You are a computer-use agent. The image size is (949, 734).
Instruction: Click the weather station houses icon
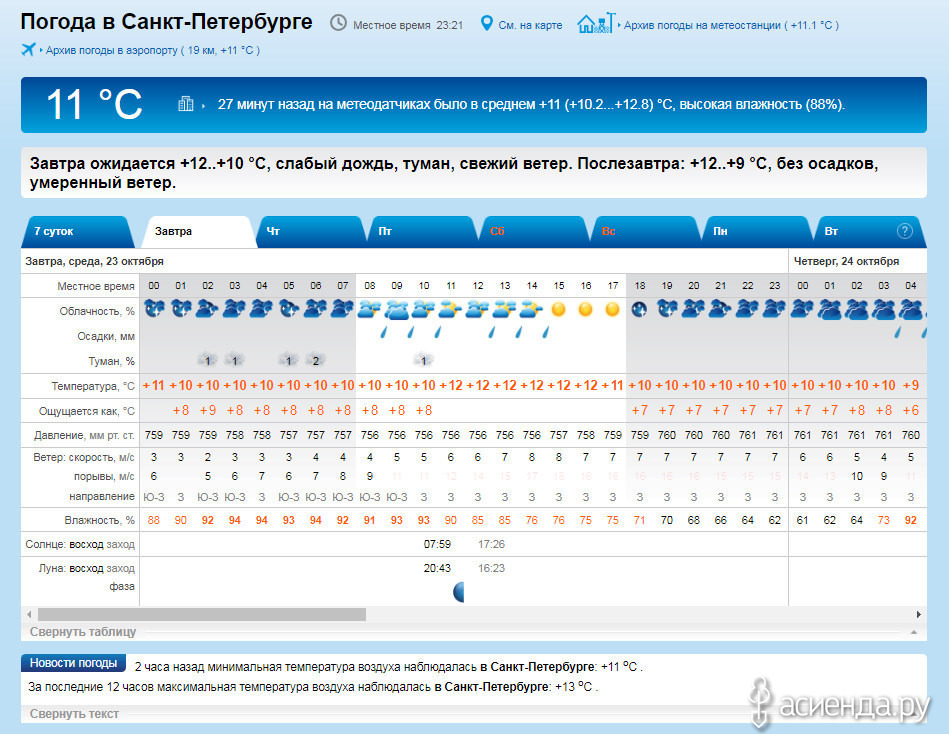click(596, 24)
